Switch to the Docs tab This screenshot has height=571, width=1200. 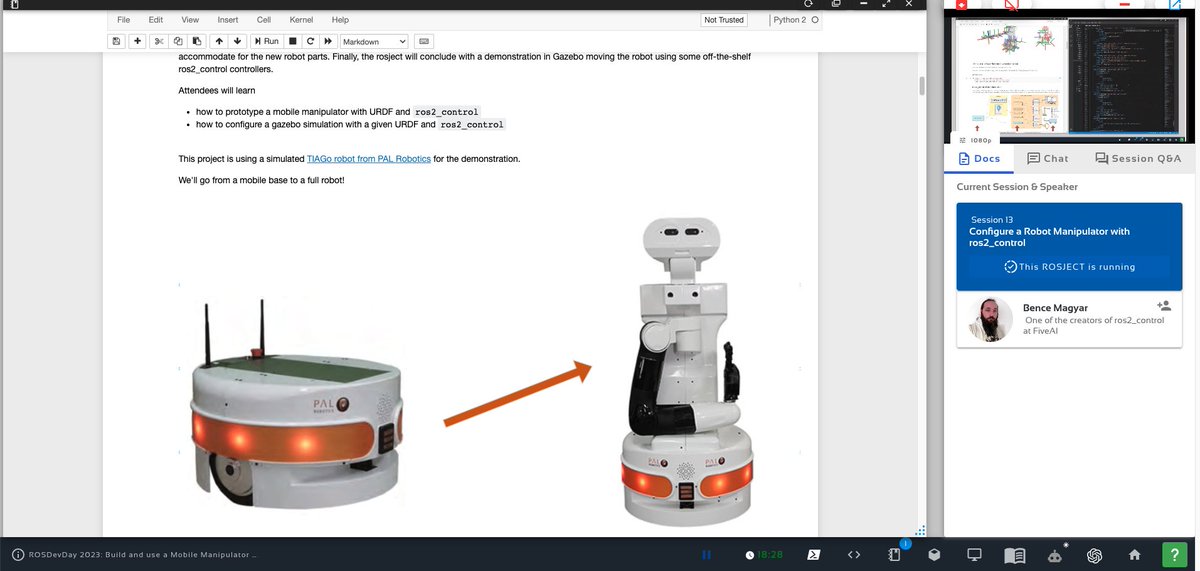[x=978, y=158]
